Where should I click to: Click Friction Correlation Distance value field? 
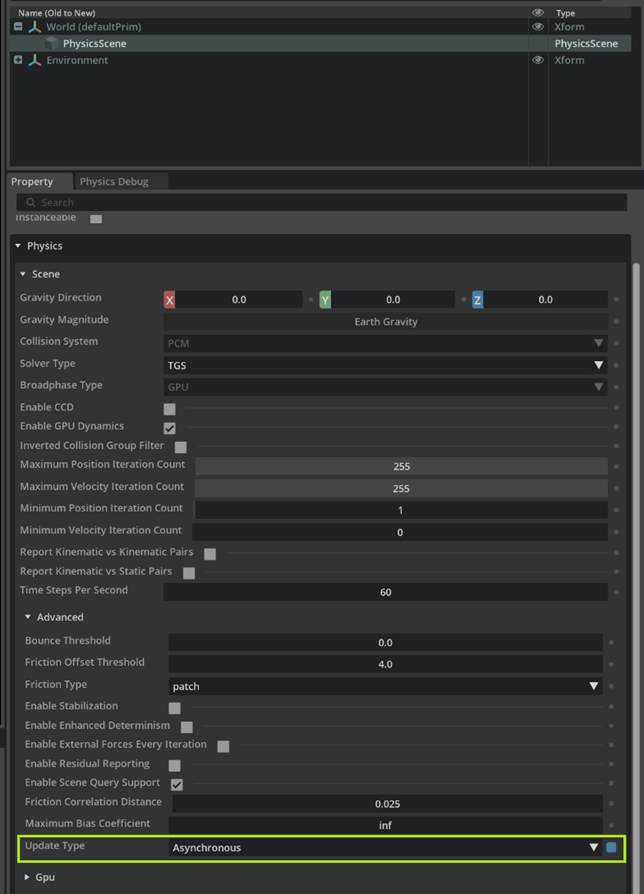click(388, 804)
